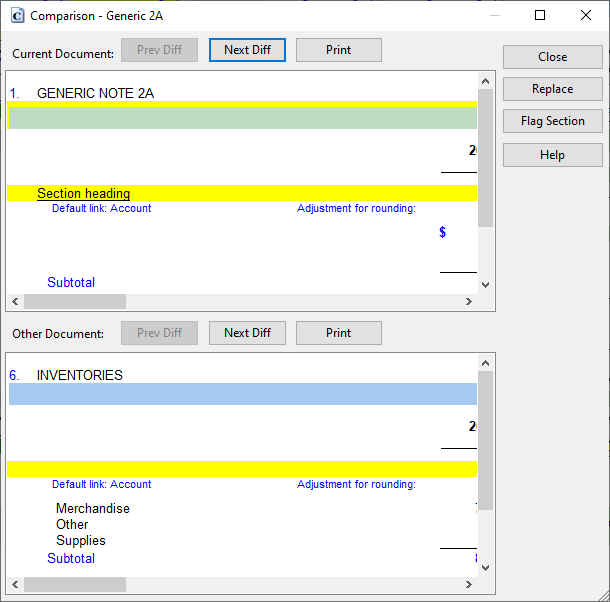
Task: Click right arrow of Current Document horizontal scrollbar
Action: (469, 302)
